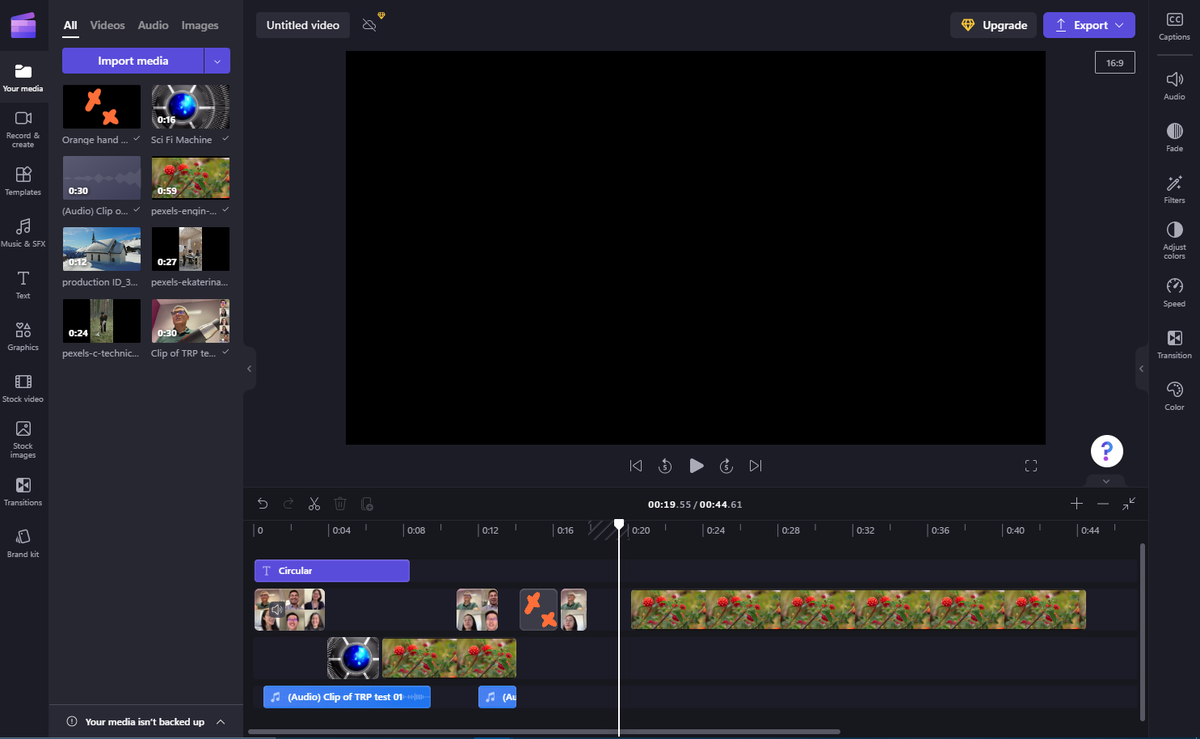Fit timeline to screen
Image resolution: width=1200 pixels, height=739 pixels.
[1129, 504]
